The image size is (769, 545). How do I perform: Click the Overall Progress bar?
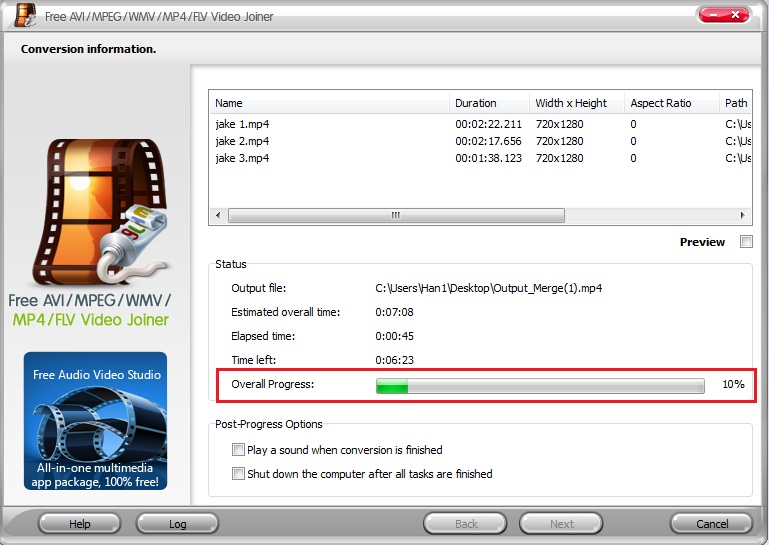click(x=540, y=386)
